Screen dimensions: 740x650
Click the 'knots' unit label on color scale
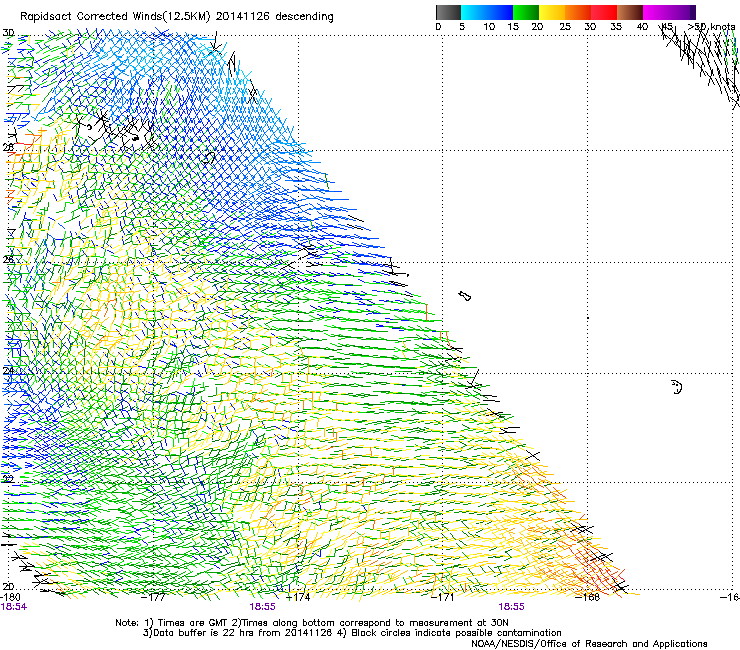pyautogui.click(x=723, y=26)
